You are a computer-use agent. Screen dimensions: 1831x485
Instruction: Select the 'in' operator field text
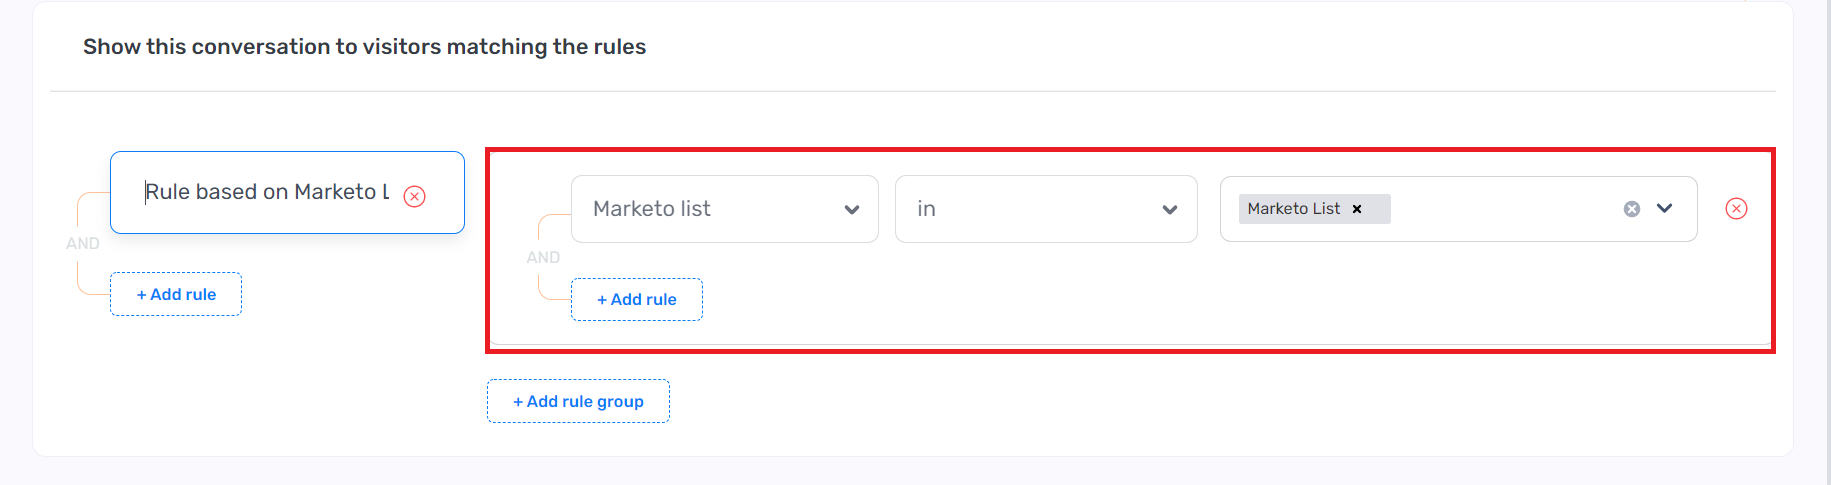(x=927, y=209)
